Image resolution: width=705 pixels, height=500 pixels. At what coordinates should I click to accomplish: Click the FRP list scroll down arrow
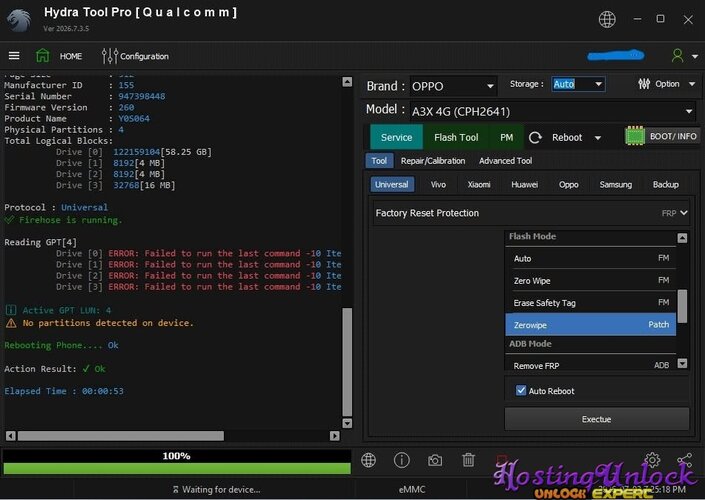(x=682, y=363)
